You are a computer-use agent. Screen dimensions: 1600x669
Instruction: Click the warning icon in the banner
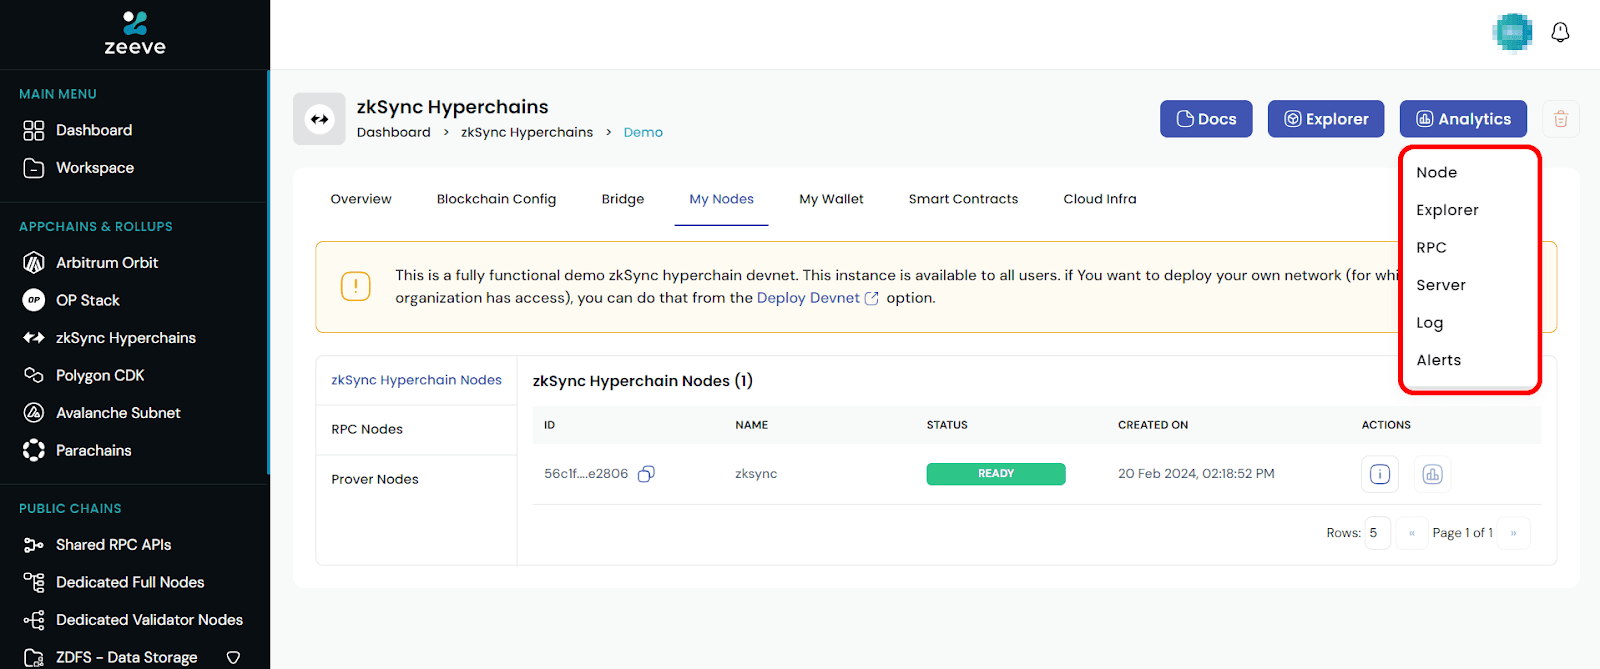[x=356, y=286]
